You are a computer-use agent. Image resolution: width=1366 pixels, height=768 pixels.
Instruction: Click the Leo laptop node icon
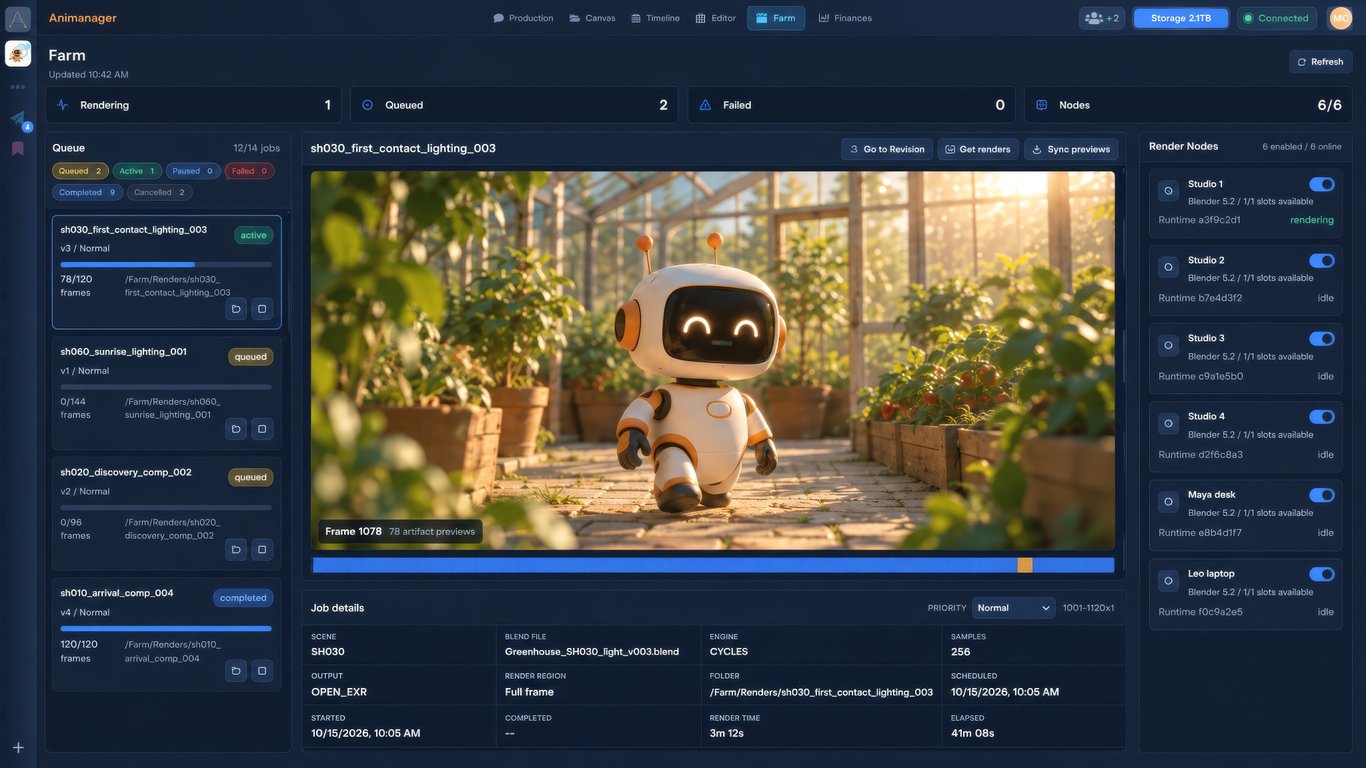[x=1169, y=580]
